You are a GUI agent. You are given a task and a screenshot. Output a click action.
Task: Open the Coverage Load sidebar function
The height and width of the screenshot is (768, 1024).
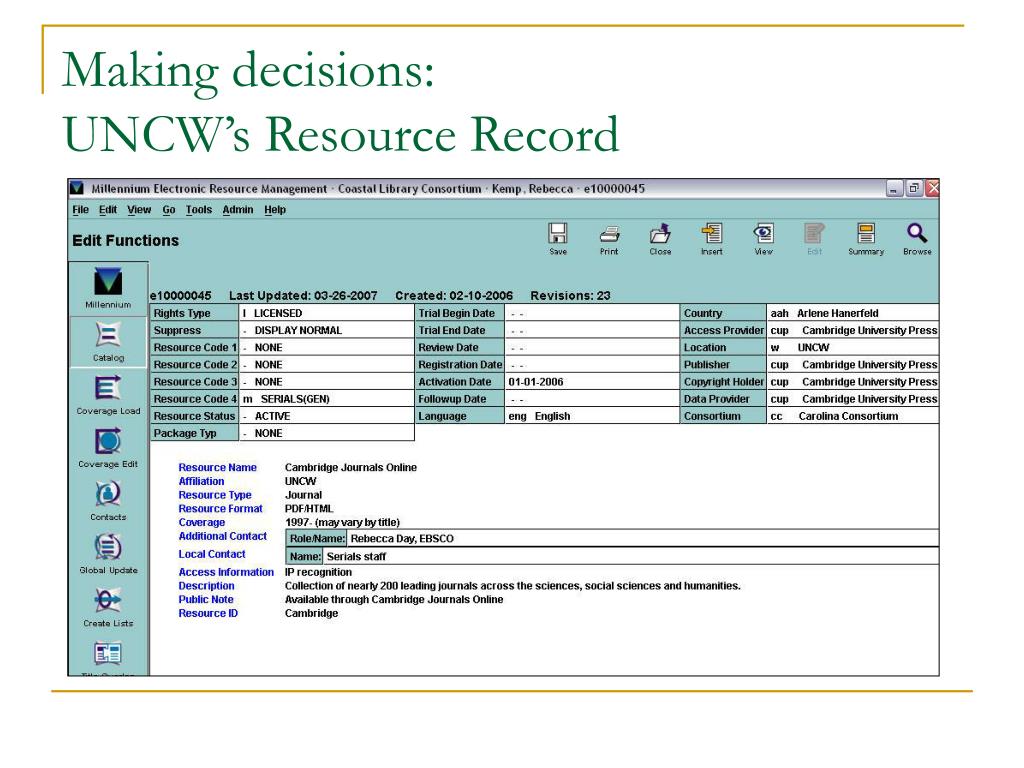click(108, 395)
